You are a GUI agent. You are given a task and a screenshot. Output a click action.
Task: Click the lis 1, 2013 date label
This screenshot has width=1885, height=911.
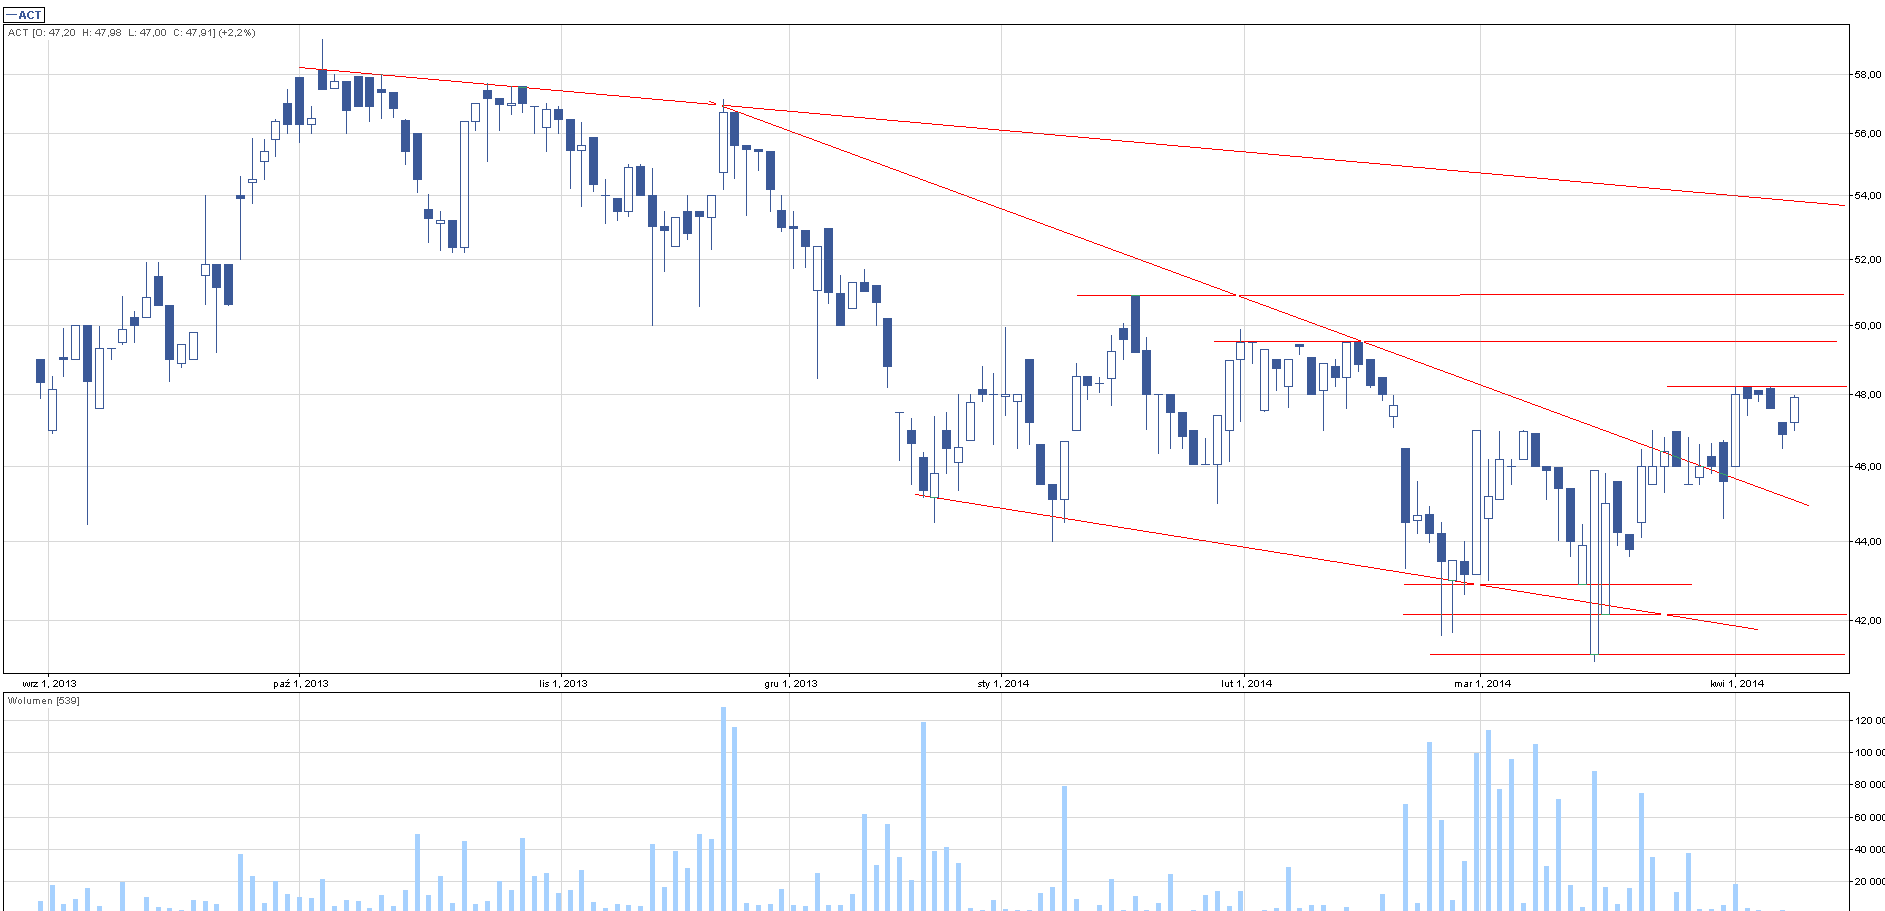[563, 684]
